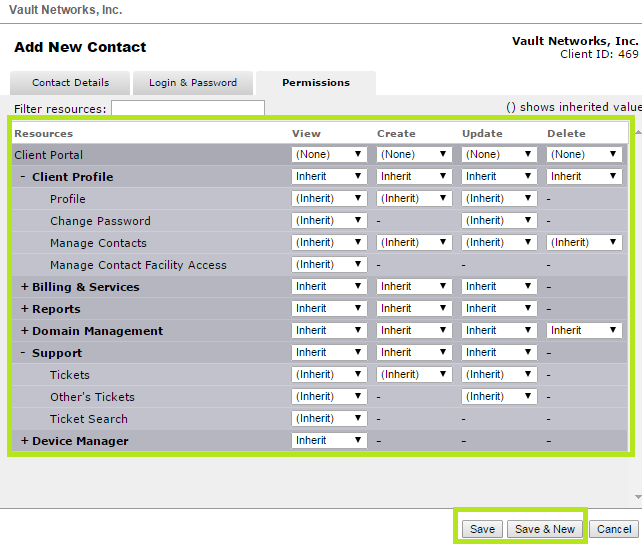Viewport: 642px width, 545px height.
Task: Expand the Reports resource node
Action: (x=24, y=309)
